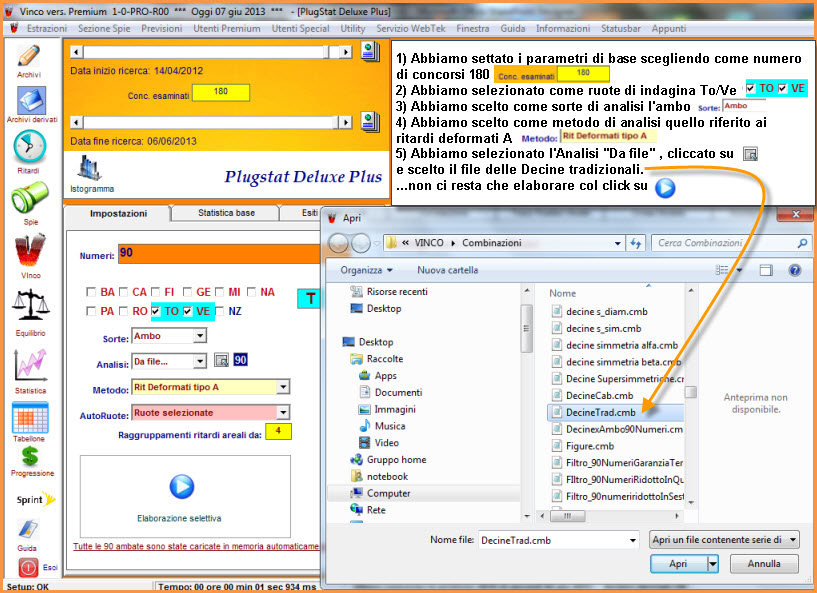Open the Tabellone grid icon
The image size is (817, 593).
click(x=30, y=417)
